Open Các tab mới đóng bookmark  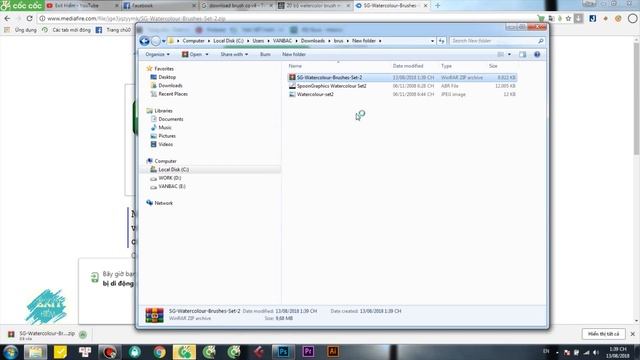click(x=67, y=30)
